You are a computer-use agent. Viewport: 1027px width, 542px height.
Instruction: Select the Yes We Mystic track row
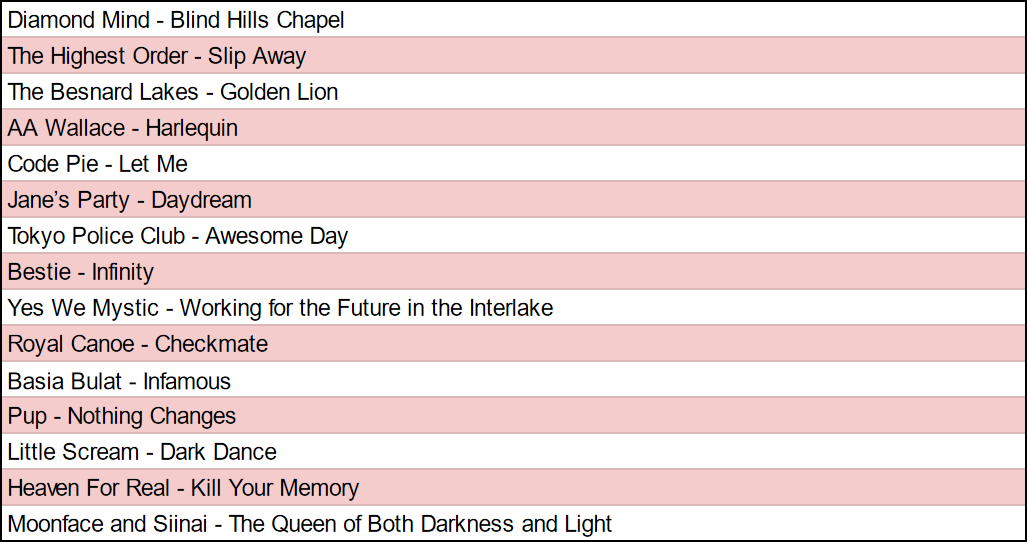280,308
